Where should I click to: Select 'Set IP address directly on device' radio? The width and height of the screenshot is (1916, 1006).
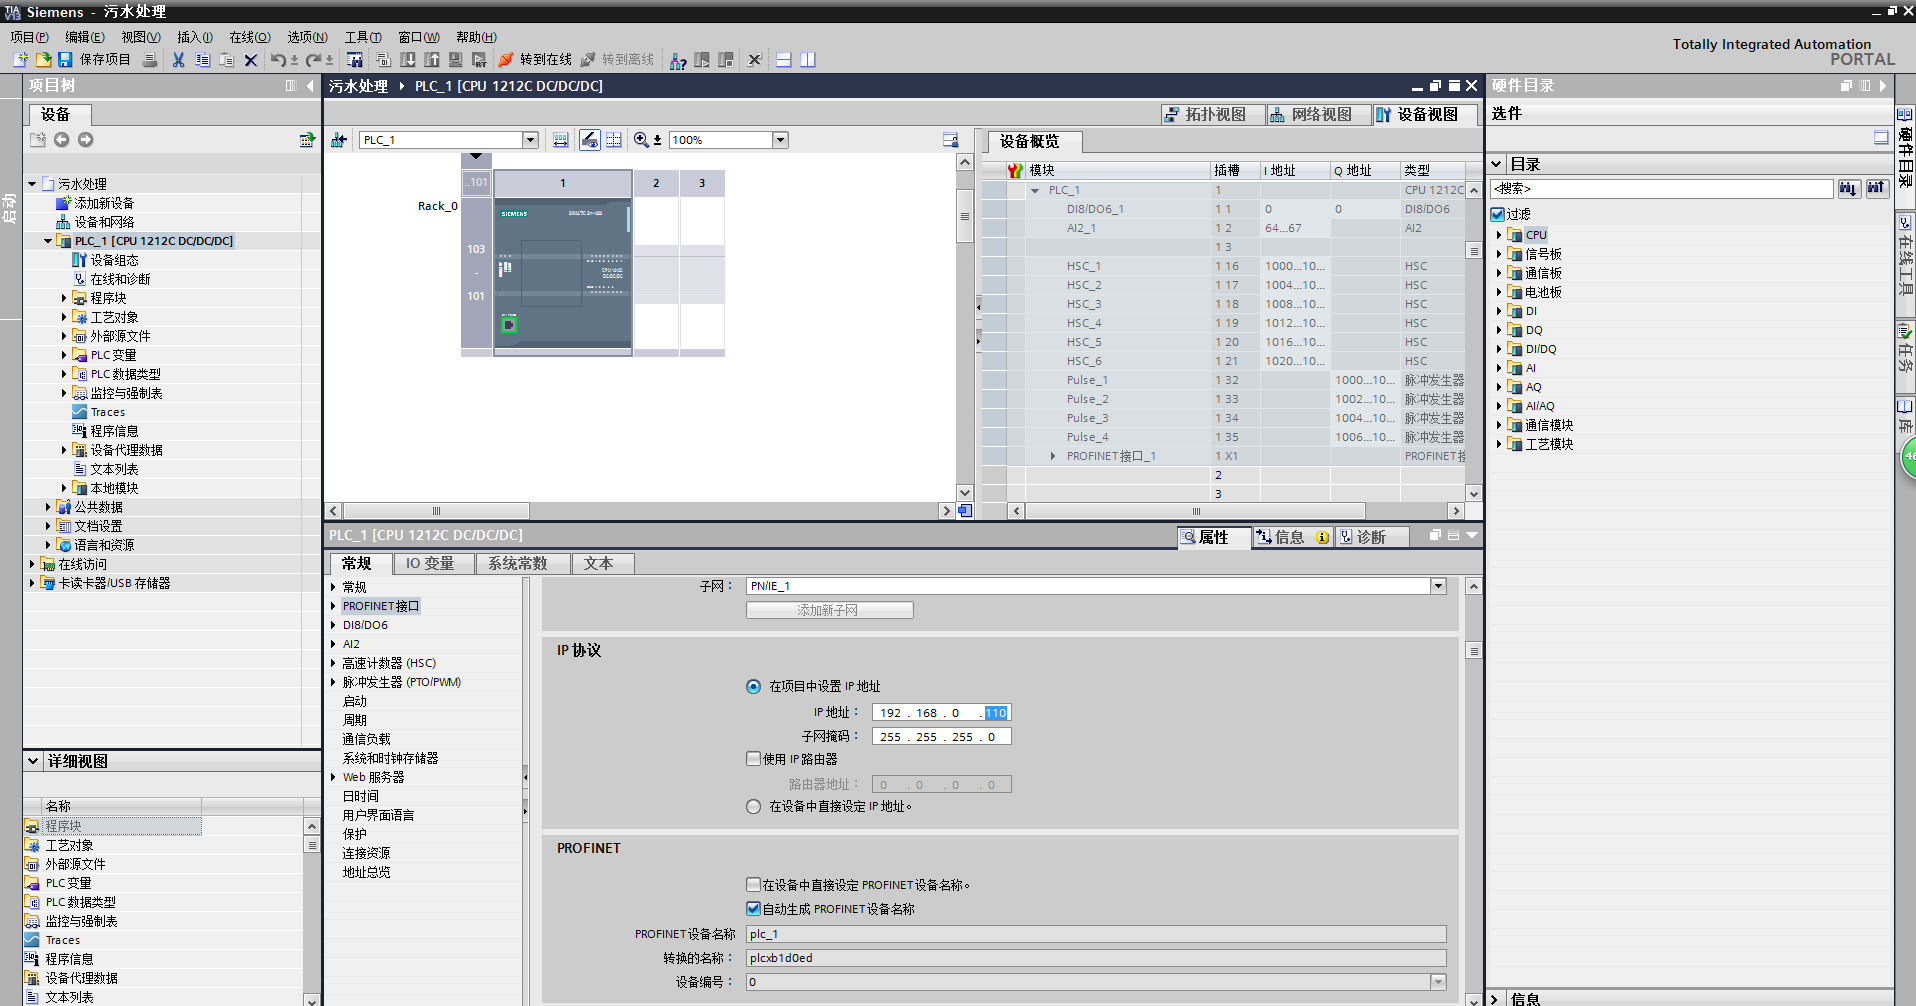click(754, 807)
